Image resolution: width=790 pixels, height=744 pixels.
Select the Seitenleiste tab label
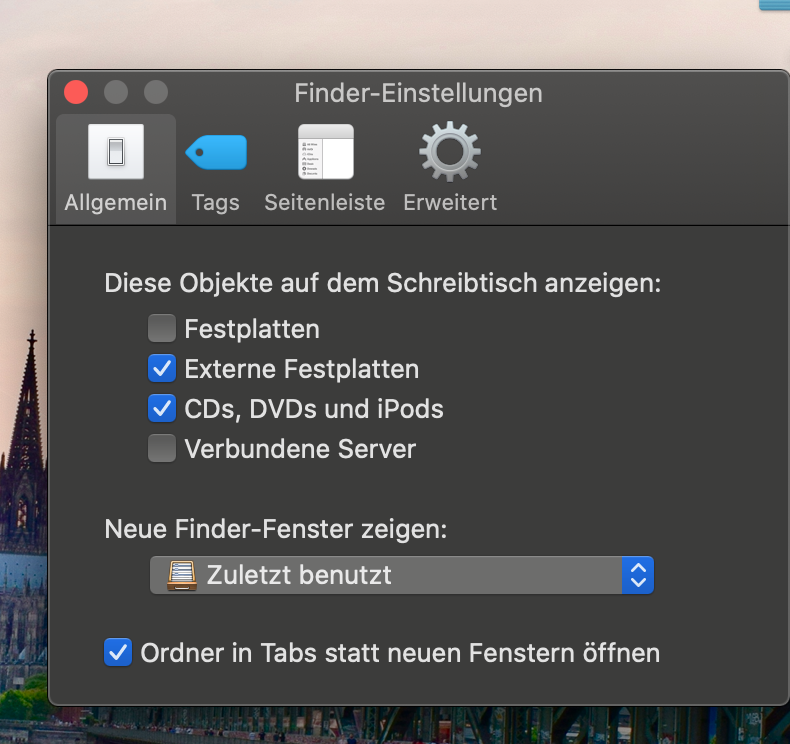pyautogui.click(x=325, y=203)
